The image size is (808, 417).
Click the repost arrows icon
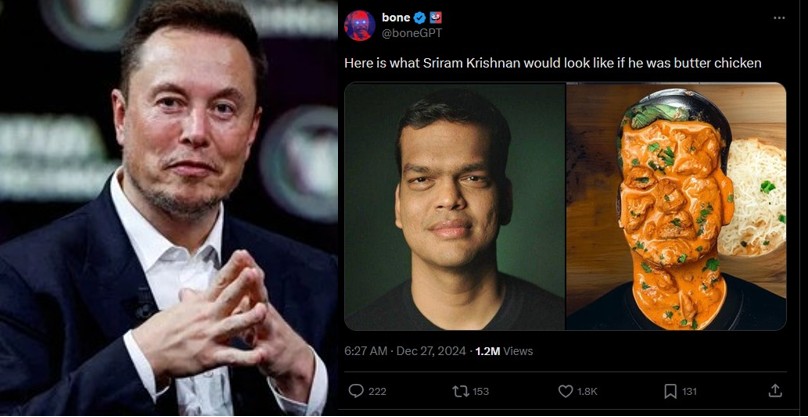(459, 391)
